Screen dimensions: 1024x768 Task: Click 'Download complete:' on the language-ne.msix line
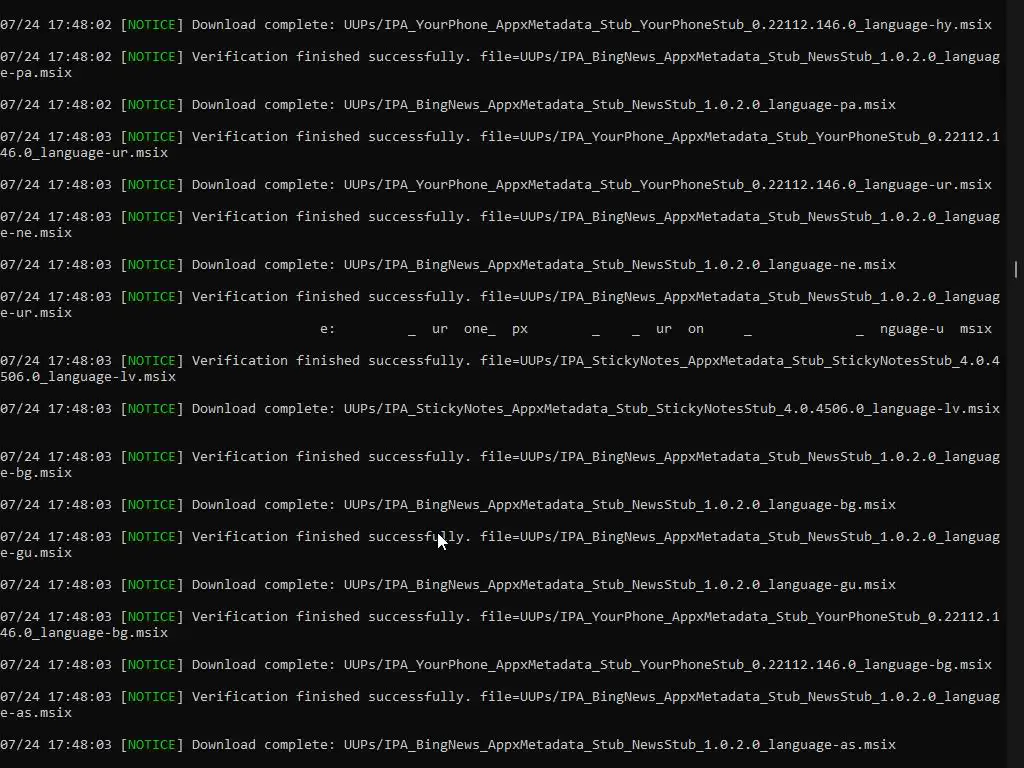point(263,264)
